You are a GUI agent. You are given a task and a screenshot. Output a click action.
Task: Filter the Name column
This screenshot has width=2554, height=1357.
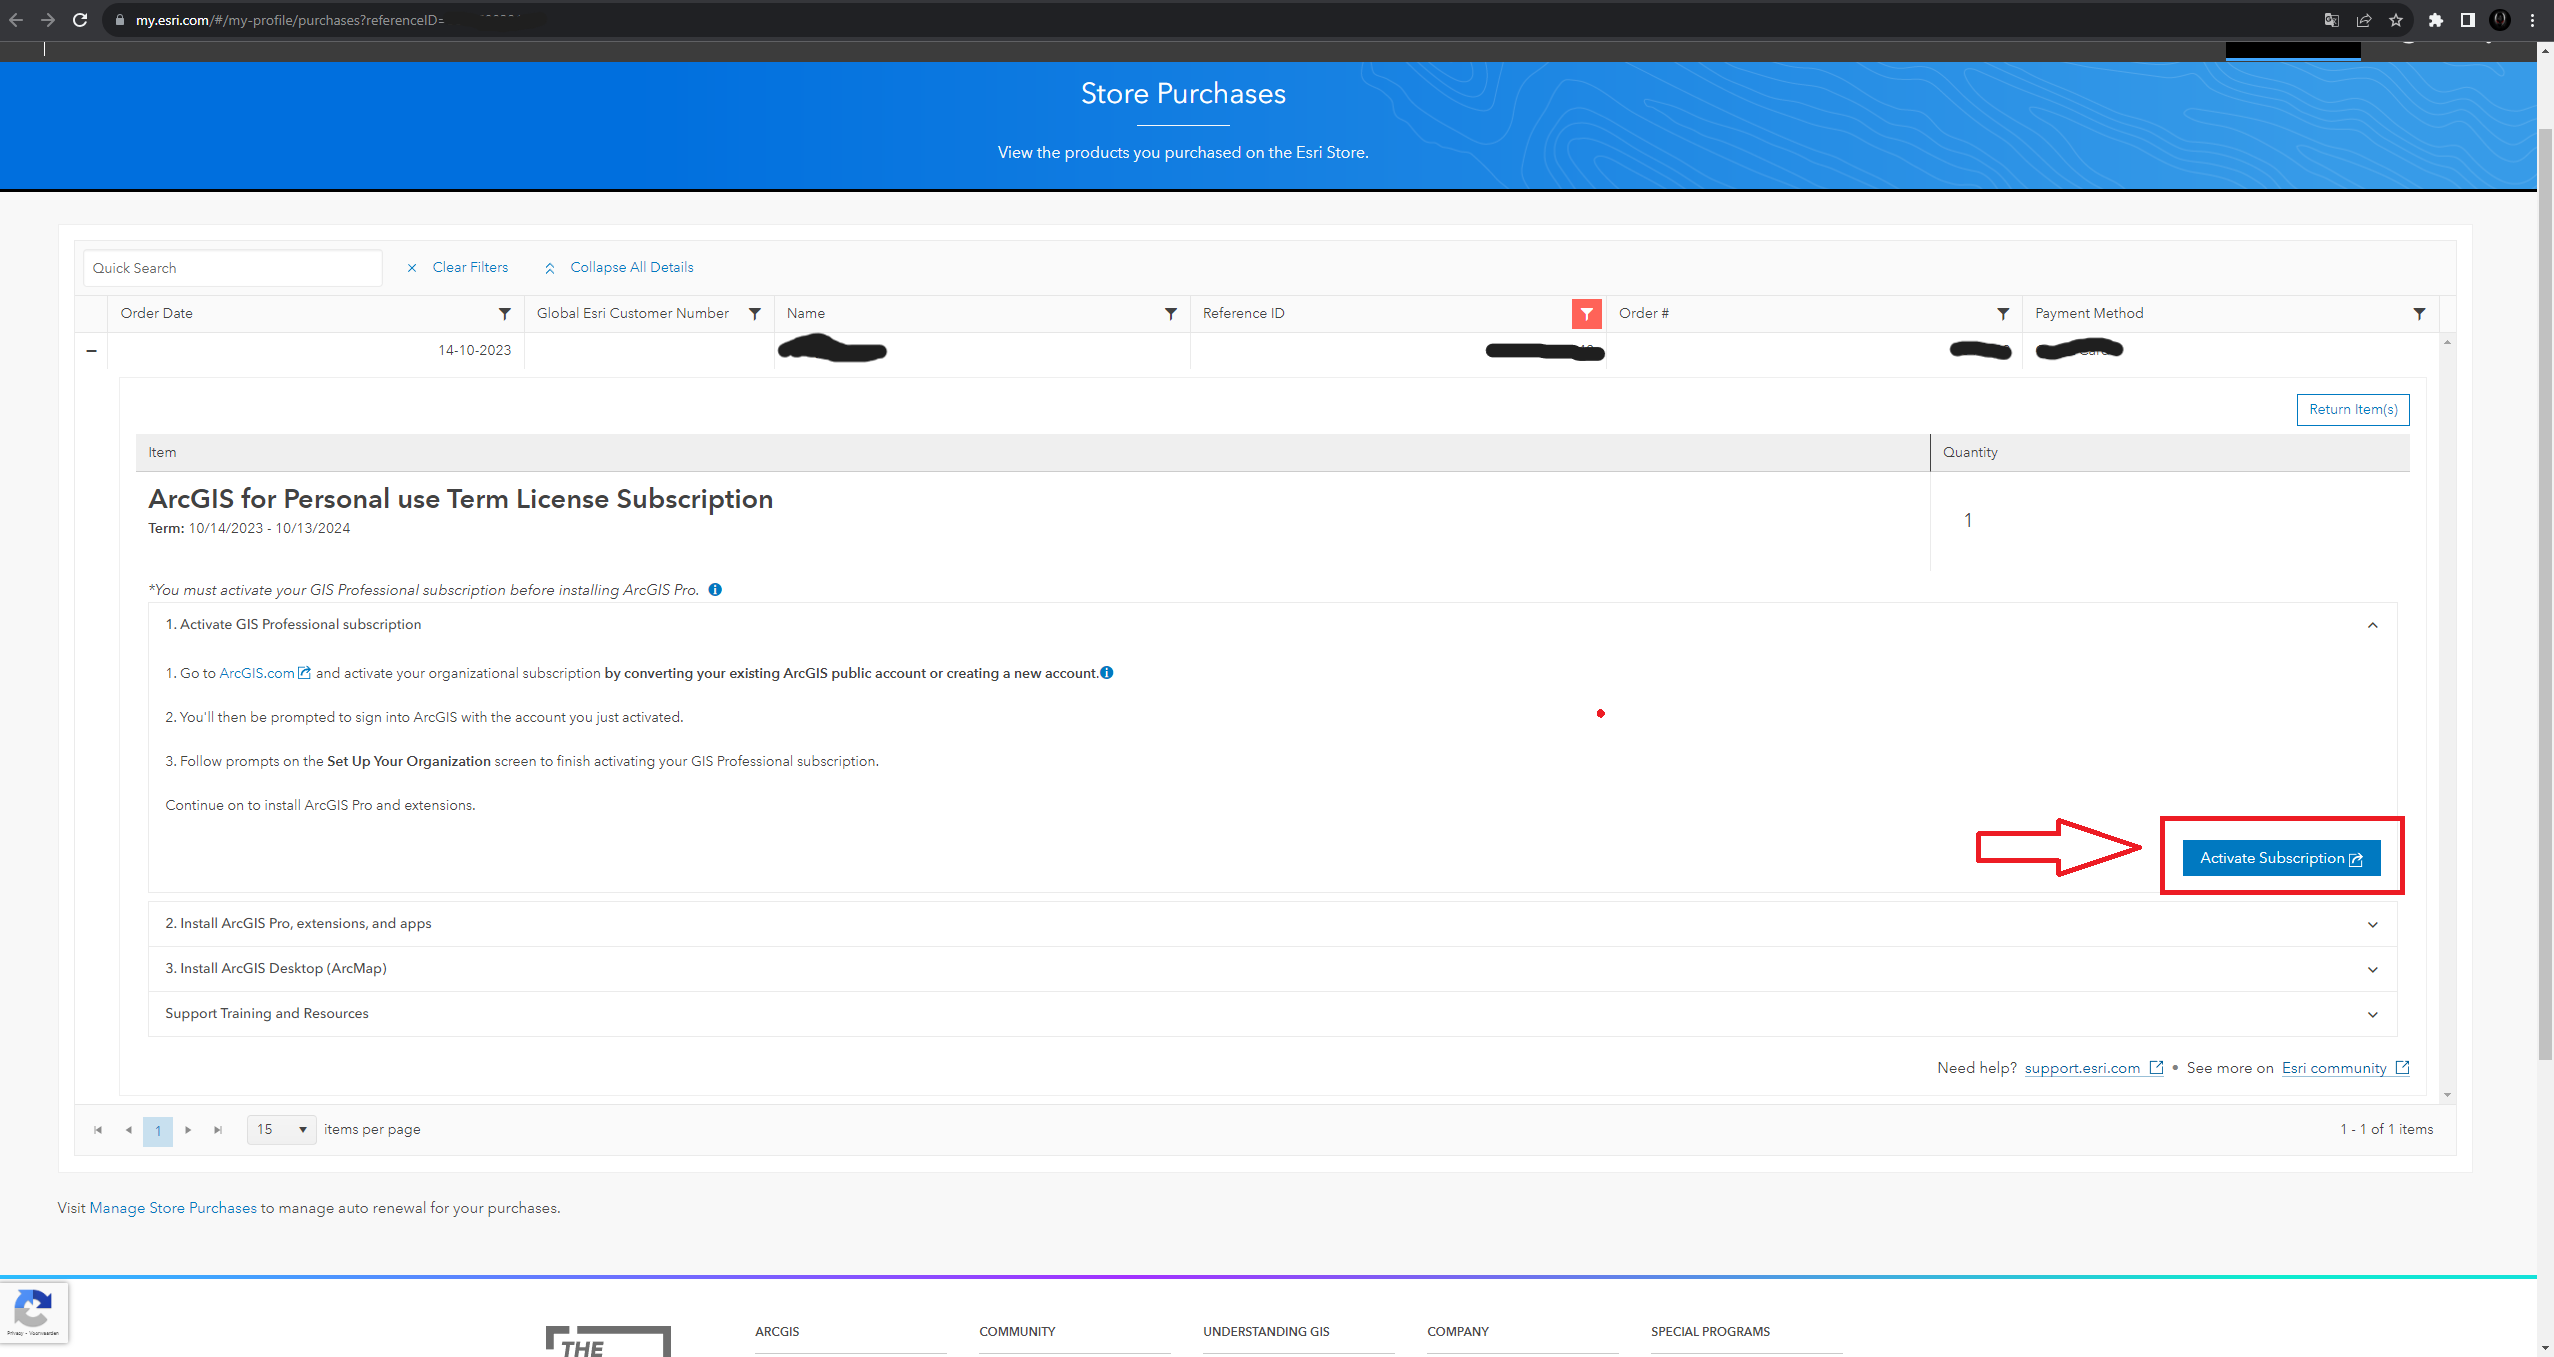coord(1170,313)
